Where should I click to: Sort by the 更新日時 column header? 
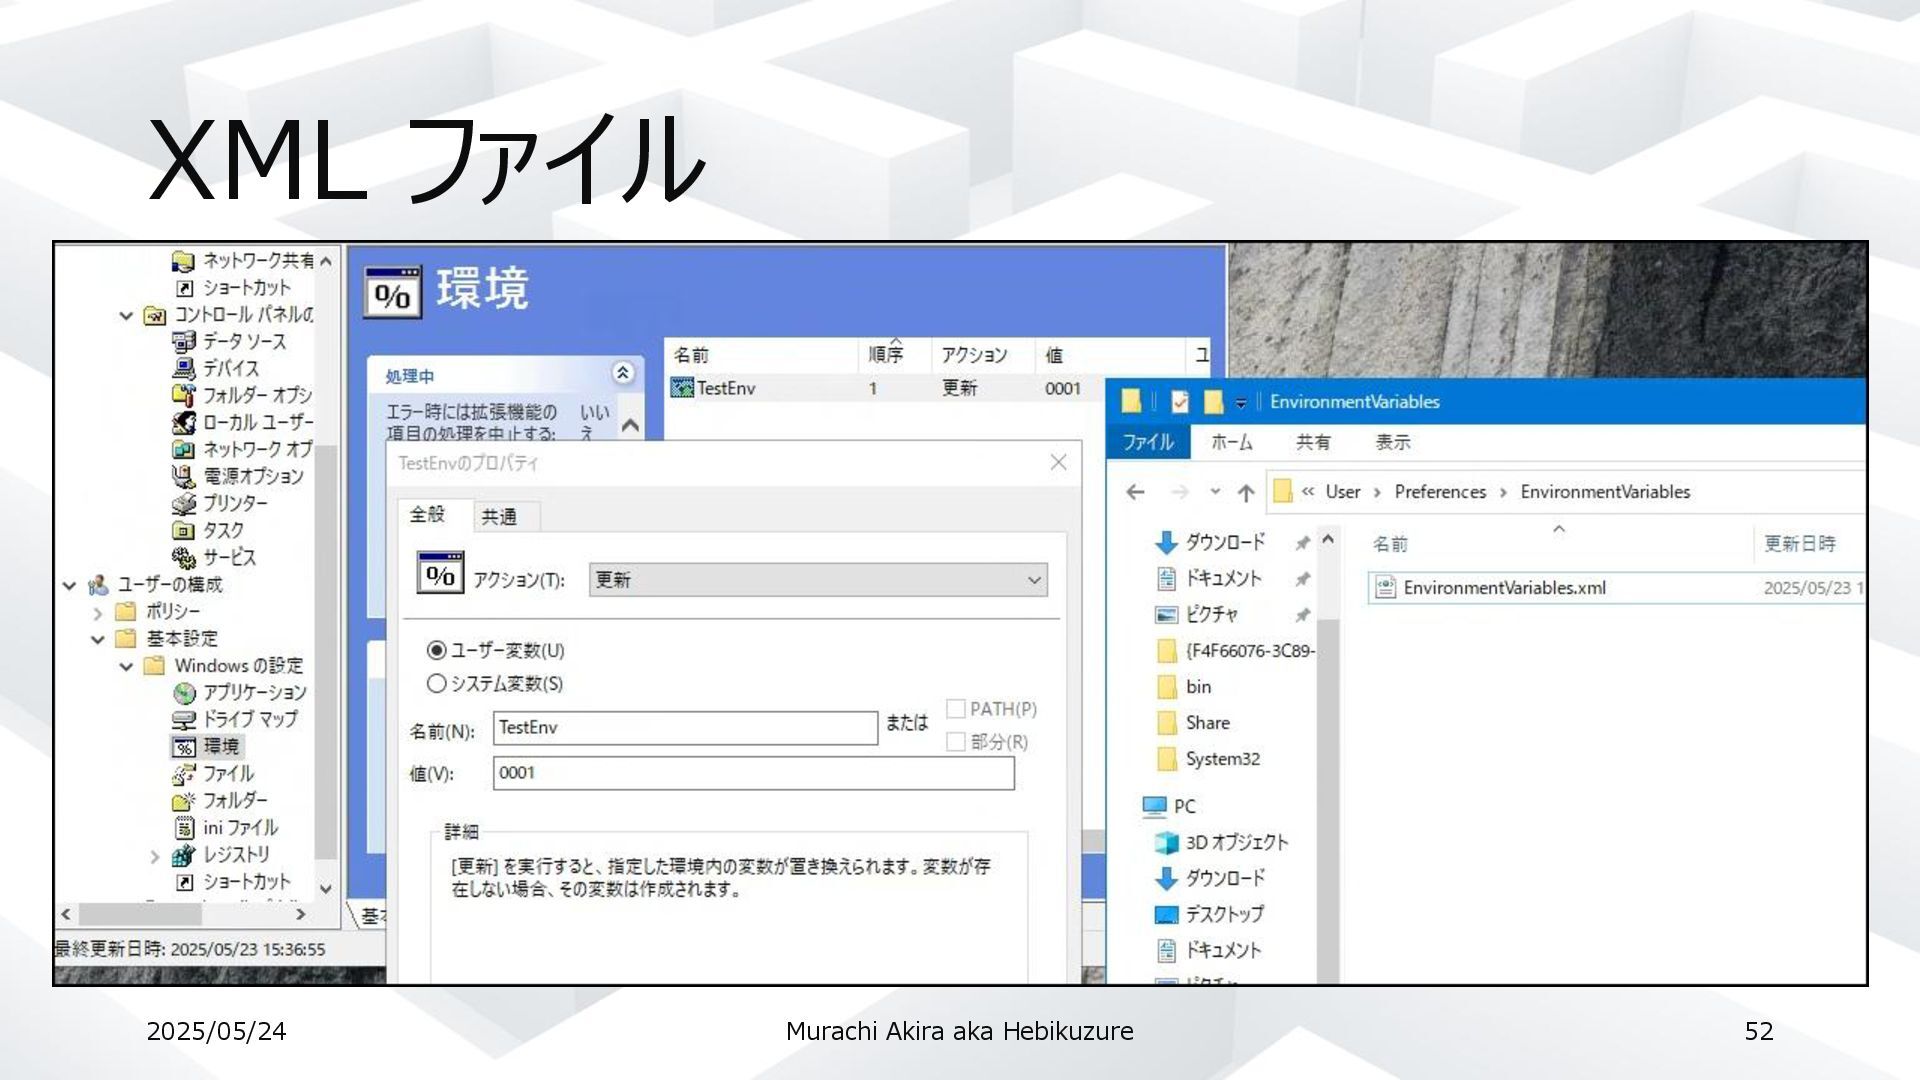pos(1799,544)
